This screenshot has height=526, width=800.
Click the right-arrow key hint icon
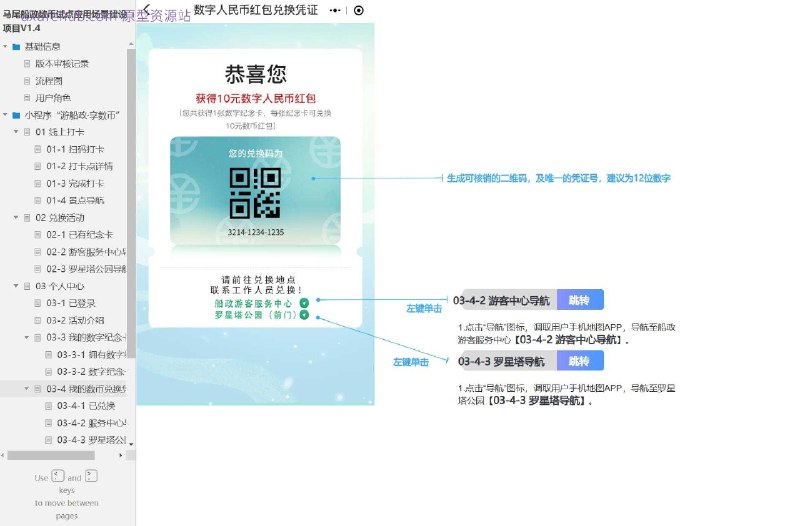91,476
